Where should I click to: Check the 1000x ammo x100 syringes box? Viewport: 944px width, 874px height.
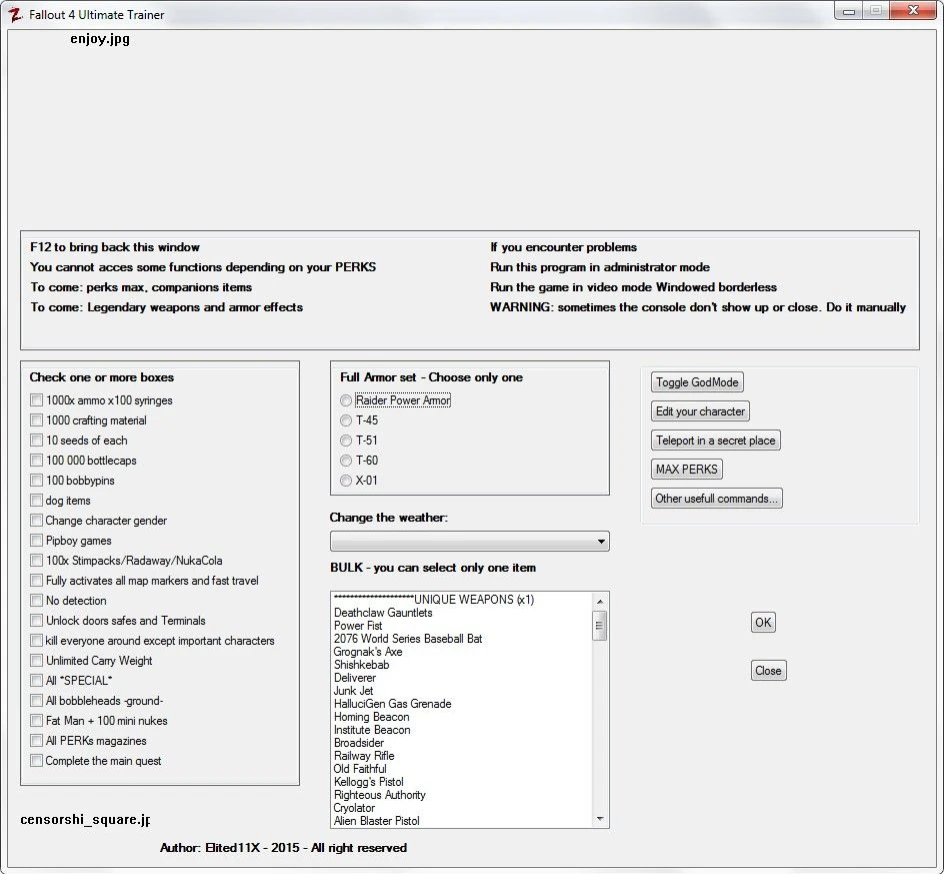click(x=37, y=400)
